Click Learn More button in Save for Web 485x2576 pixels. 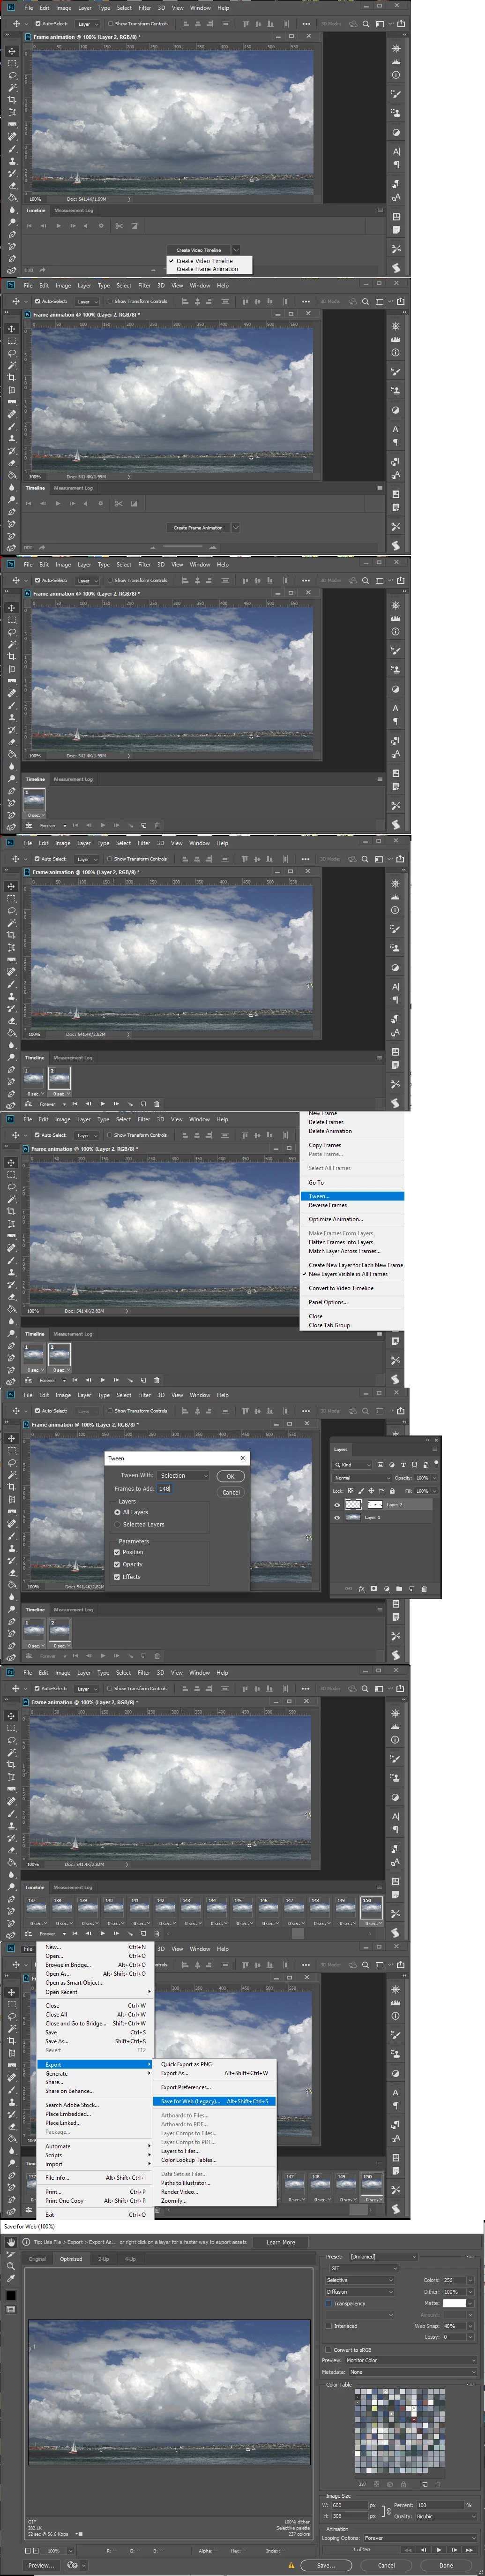[280, 2242]
